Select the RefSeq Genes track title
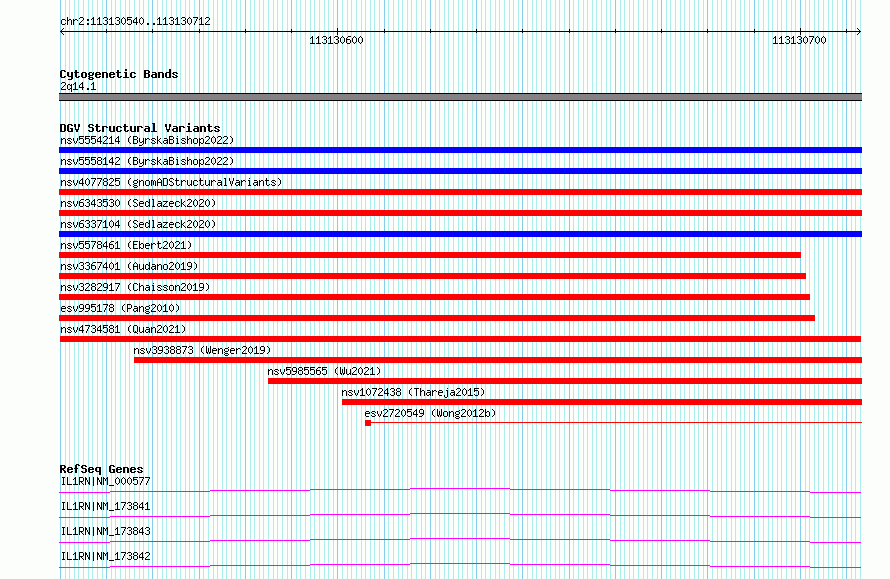 (101, 469)
